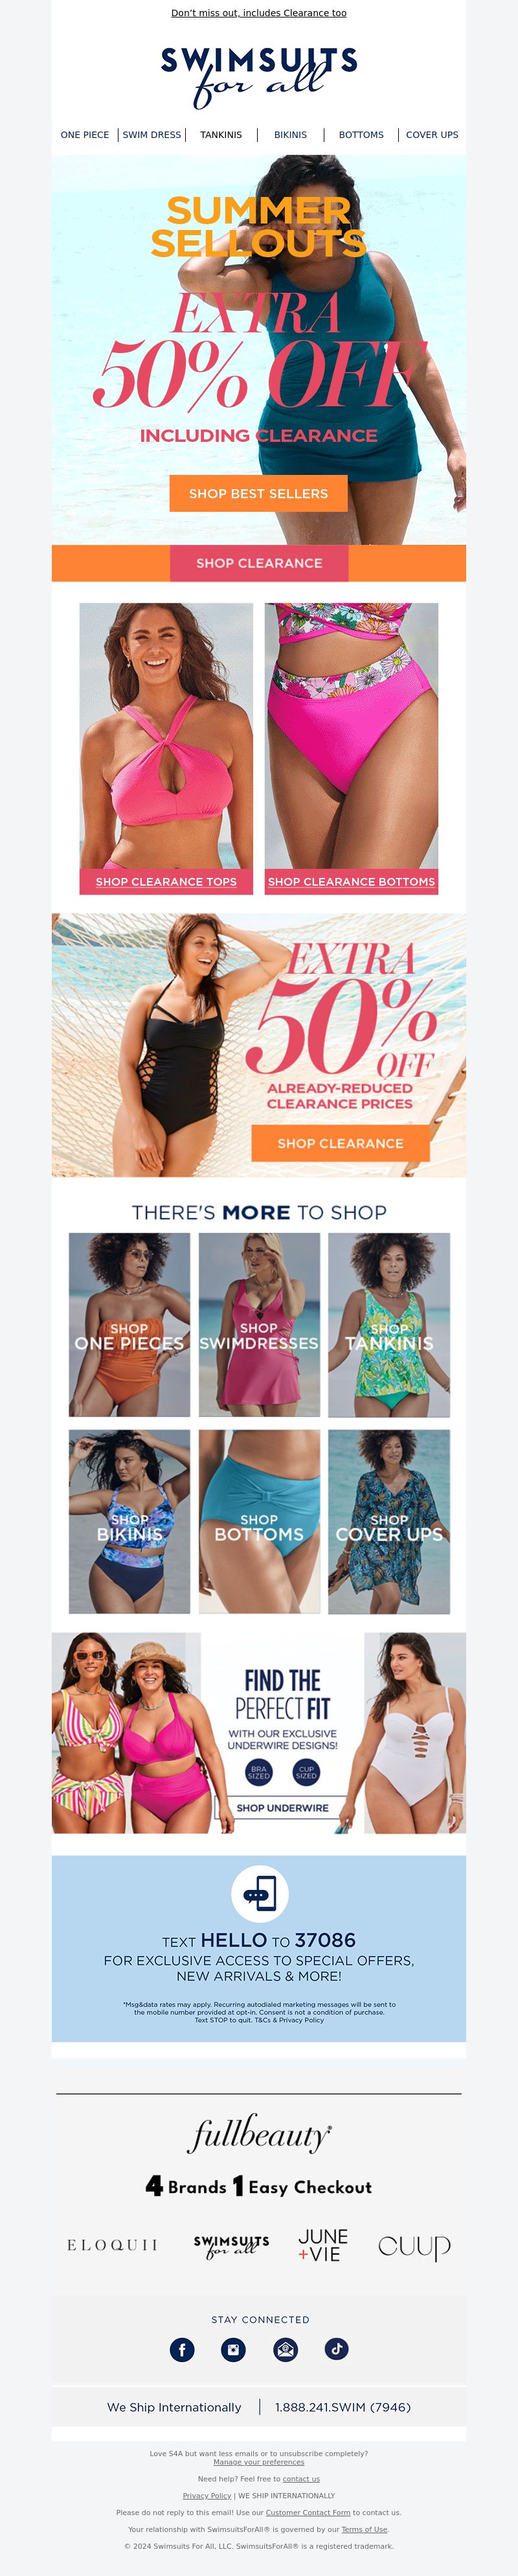Open the Instagram social icon
The width and height of the screenshot is (518, 2576).
tap(233, 2349)
